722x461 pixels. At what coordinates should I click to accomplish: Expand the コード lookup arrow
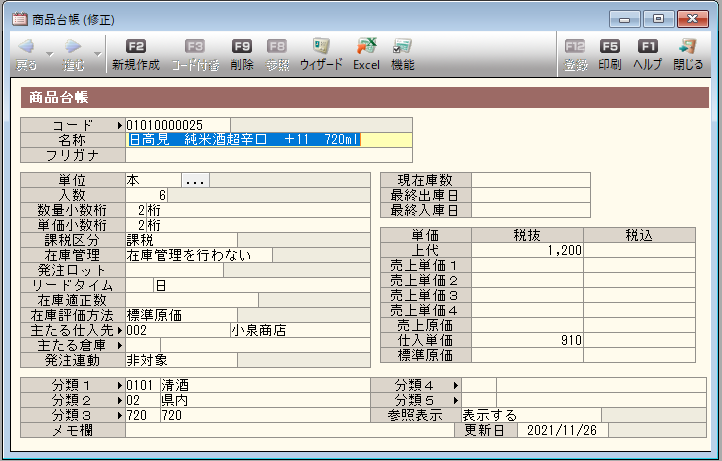click(x=120, y=125)
